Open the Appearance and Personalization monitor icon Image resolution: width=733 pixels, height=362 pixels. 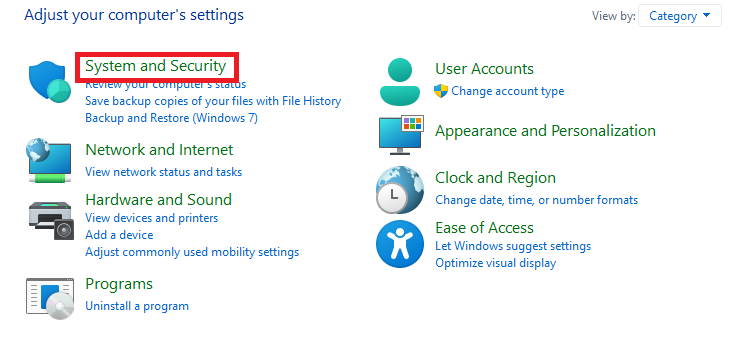tap(401, 135)
